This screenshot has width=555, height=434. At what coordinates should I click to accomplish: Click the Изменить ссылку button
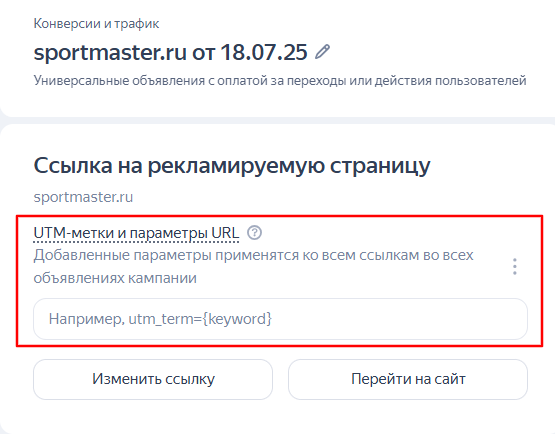click(x=153, y=379)
